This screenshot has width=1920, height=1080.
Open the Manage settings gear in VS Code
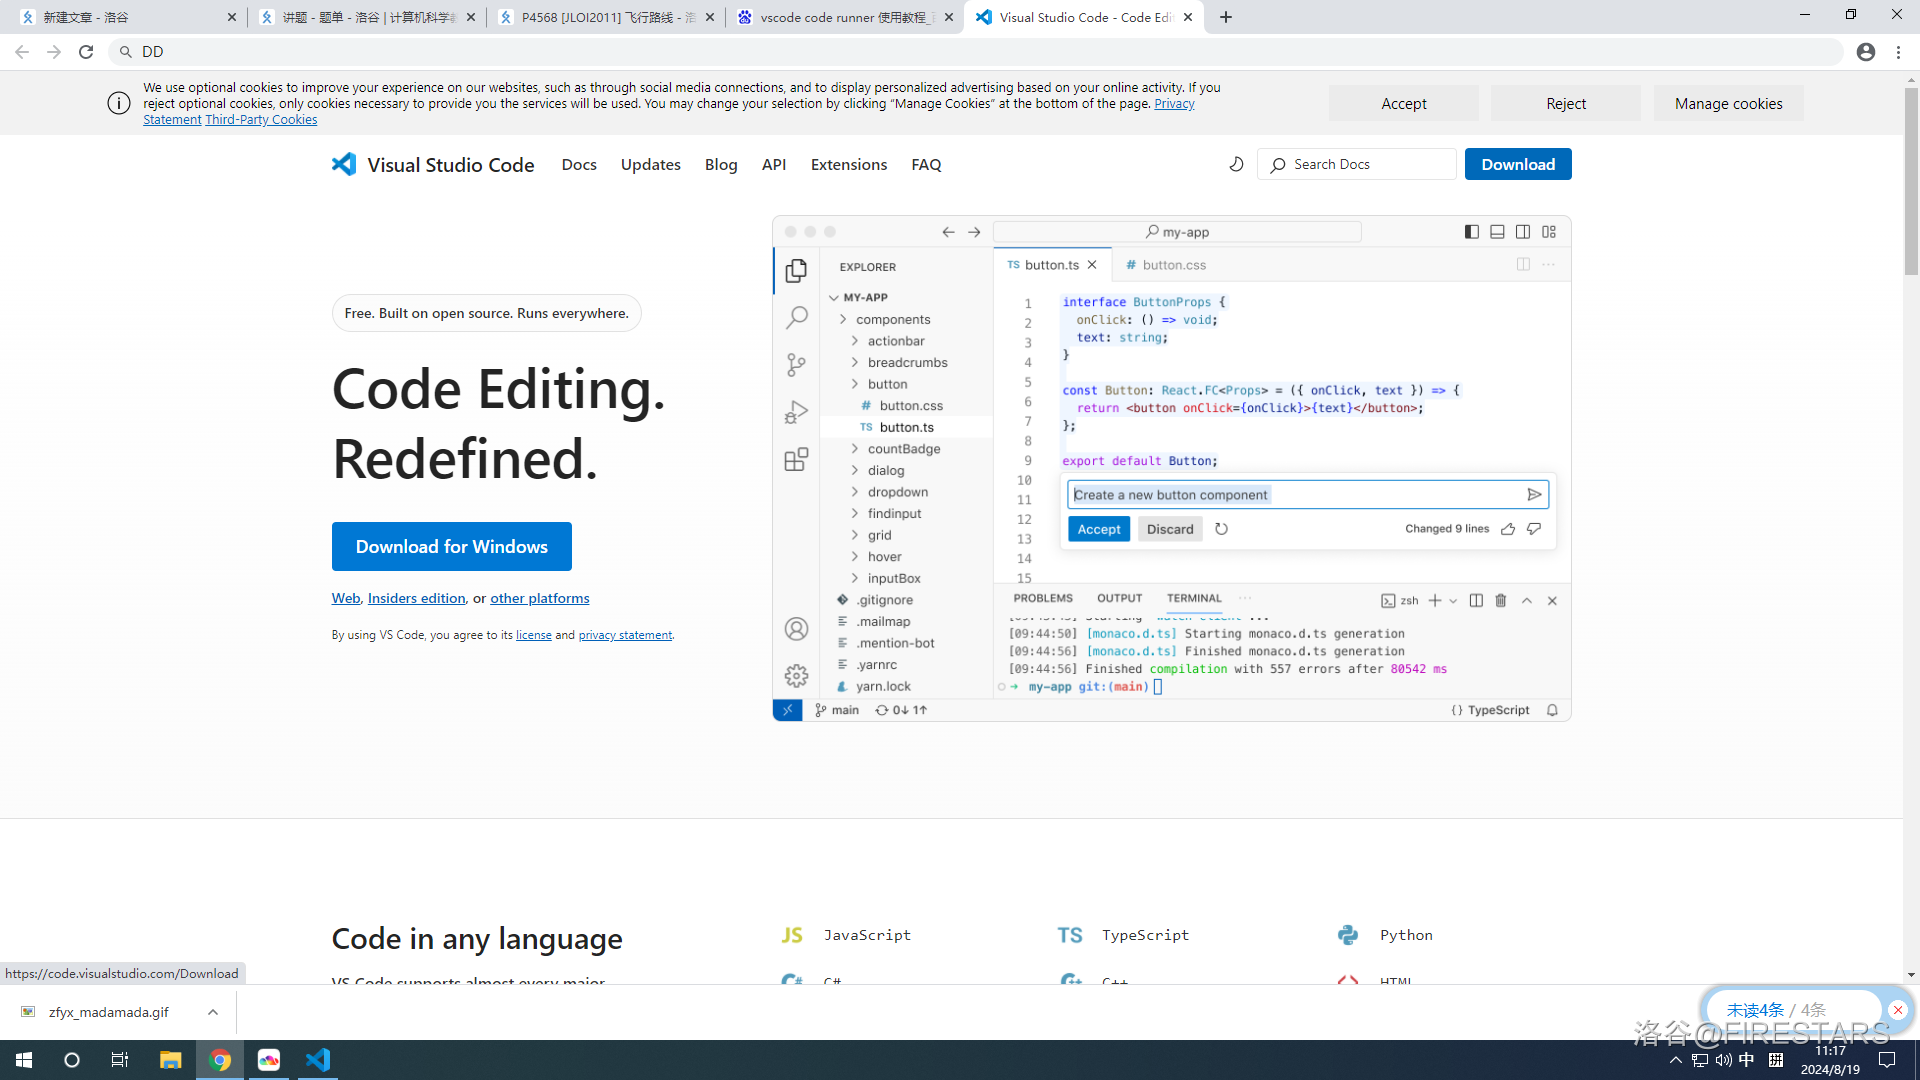tap(796, 675)
